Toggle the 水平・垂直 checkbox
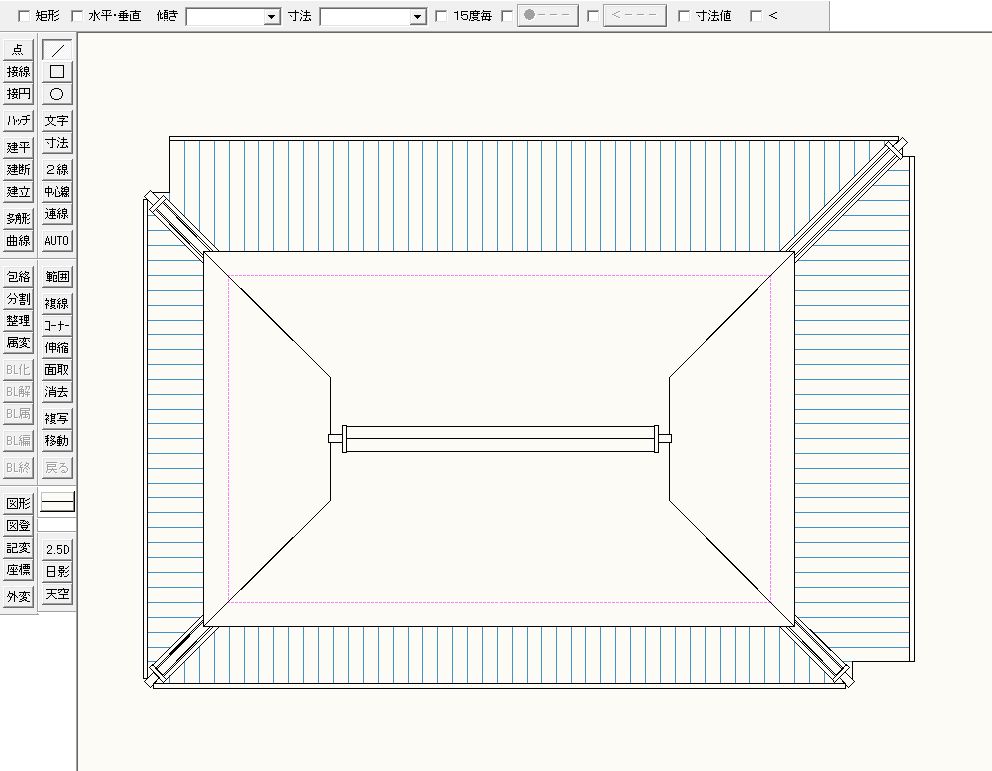 point(77,16)
